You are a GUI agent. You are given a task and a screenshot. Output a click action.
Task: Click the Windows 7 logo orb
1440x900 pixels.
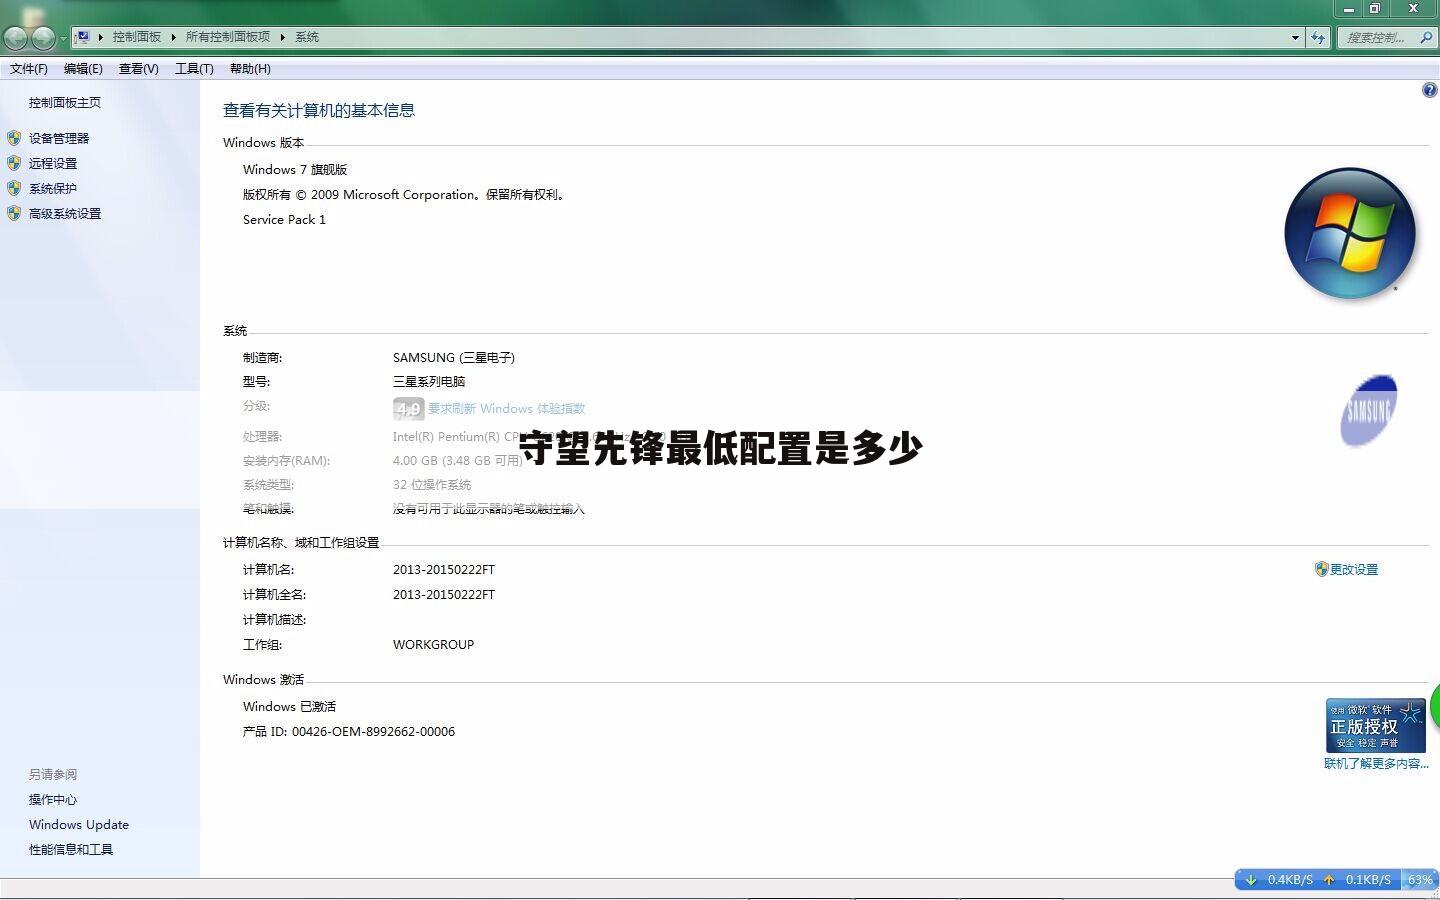click(x=1350, y=233)
